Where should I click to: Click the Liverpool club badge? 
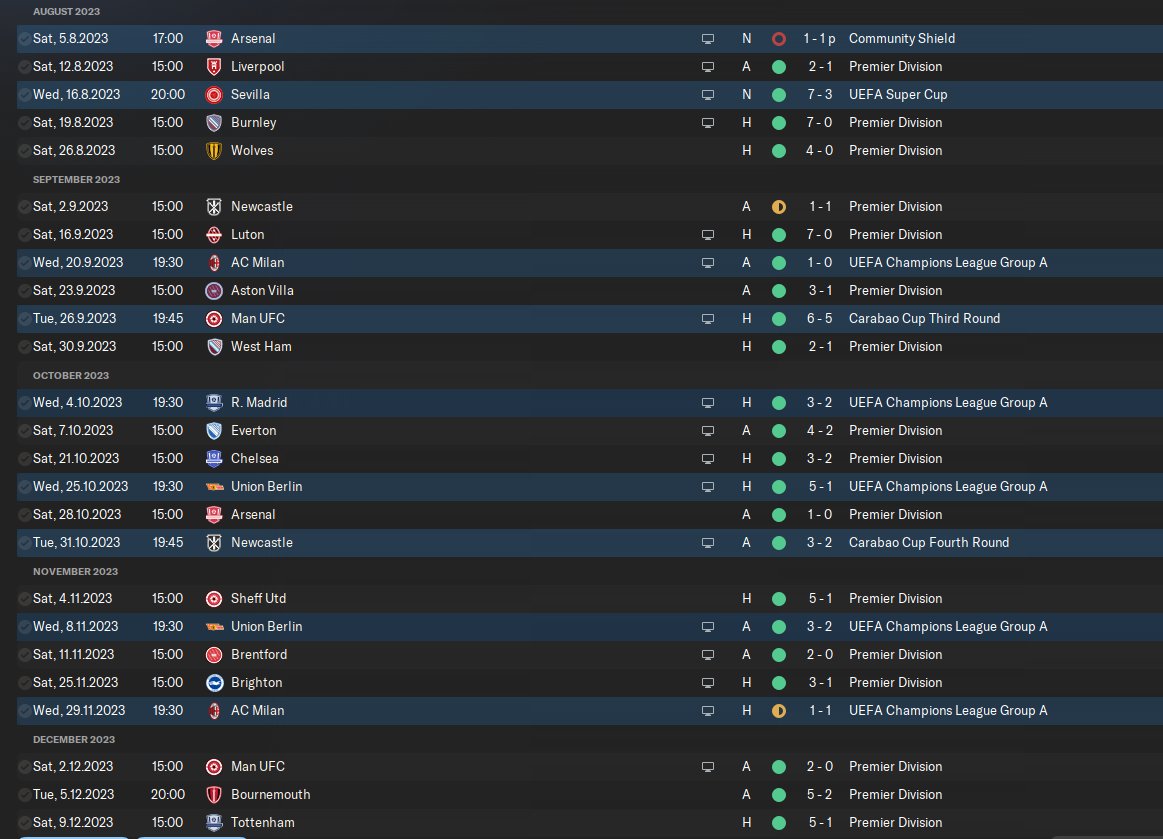(x=213, y=67)
